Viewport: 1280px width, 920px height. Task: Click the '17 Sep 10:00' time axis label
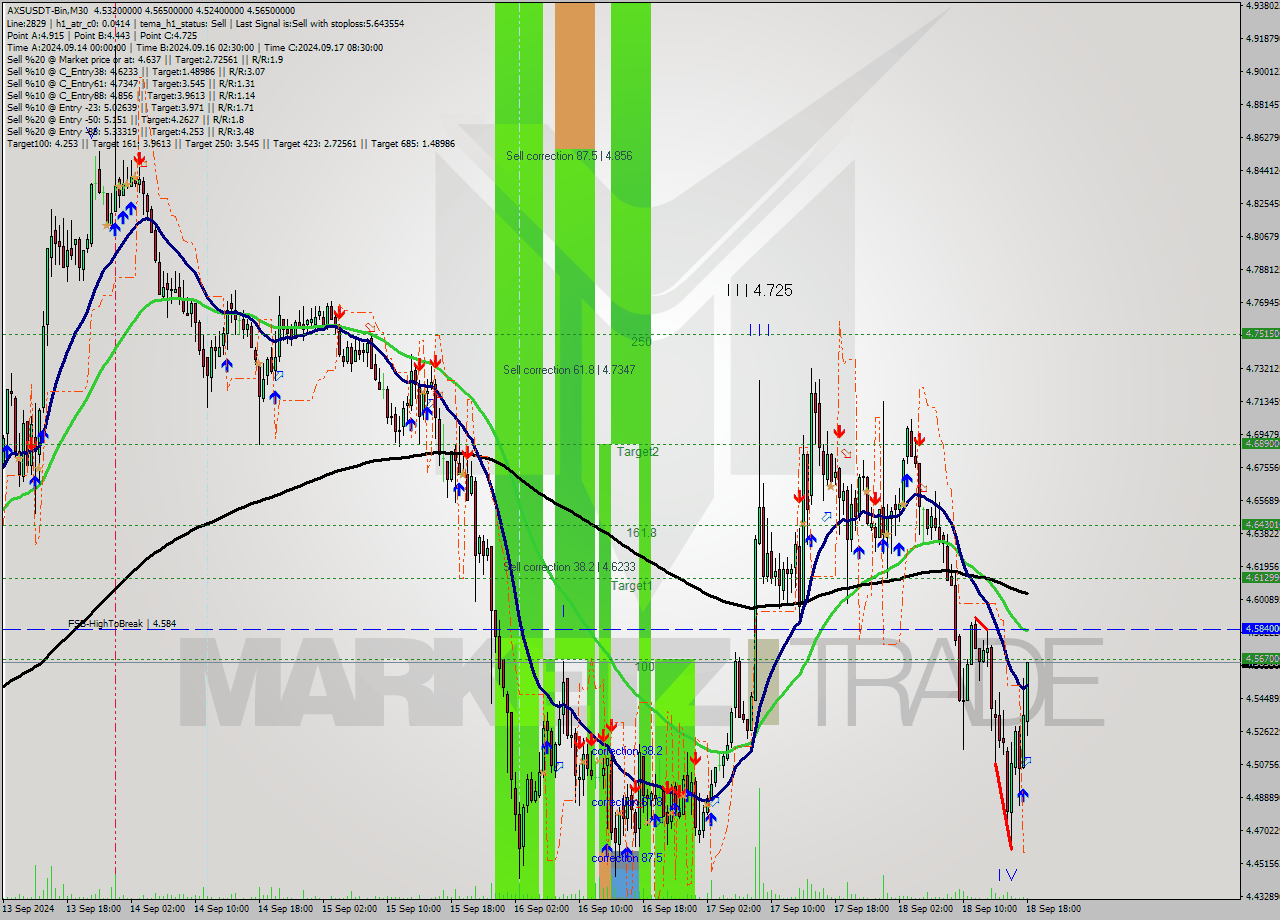point(798,910)
